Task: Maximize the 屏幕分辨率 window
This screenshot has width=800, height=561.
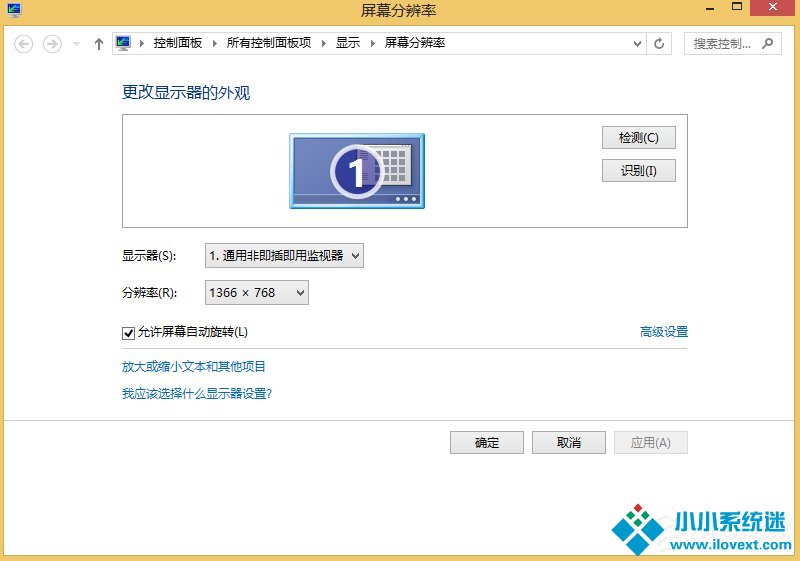Action: (x=737, y=7)
